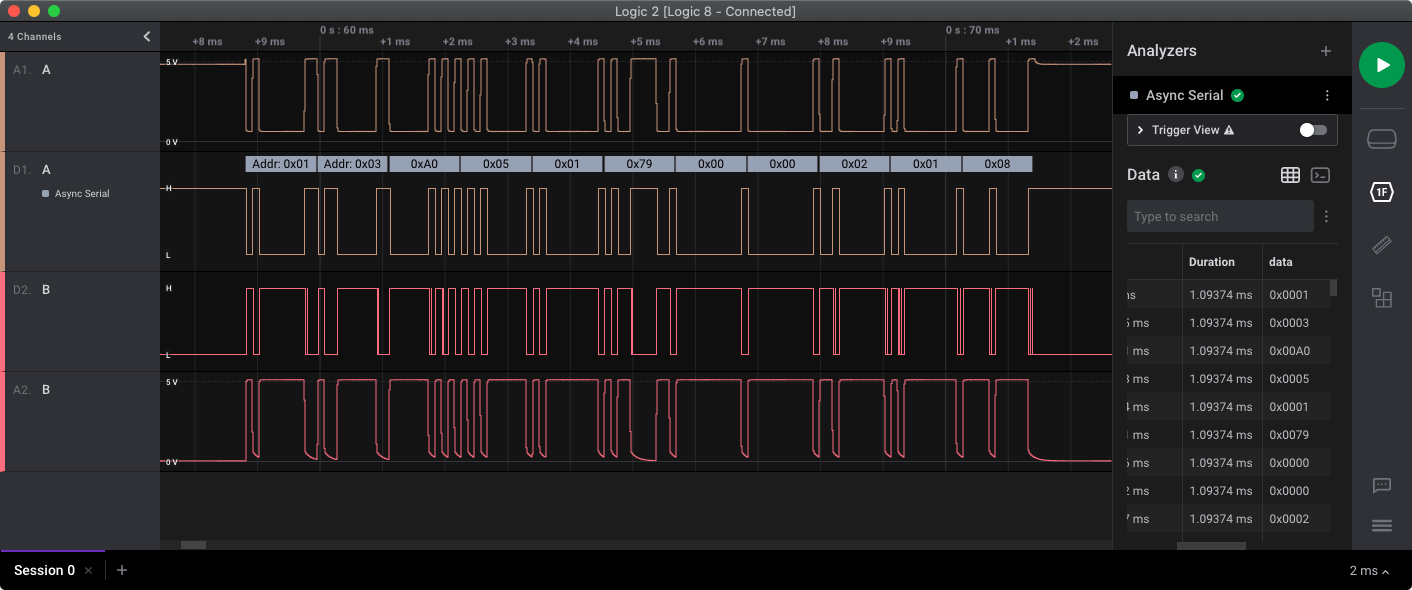Click the data table vertical scrollbar
Viewport: 1412px width, 590px height.
[x=1333, y=288]
